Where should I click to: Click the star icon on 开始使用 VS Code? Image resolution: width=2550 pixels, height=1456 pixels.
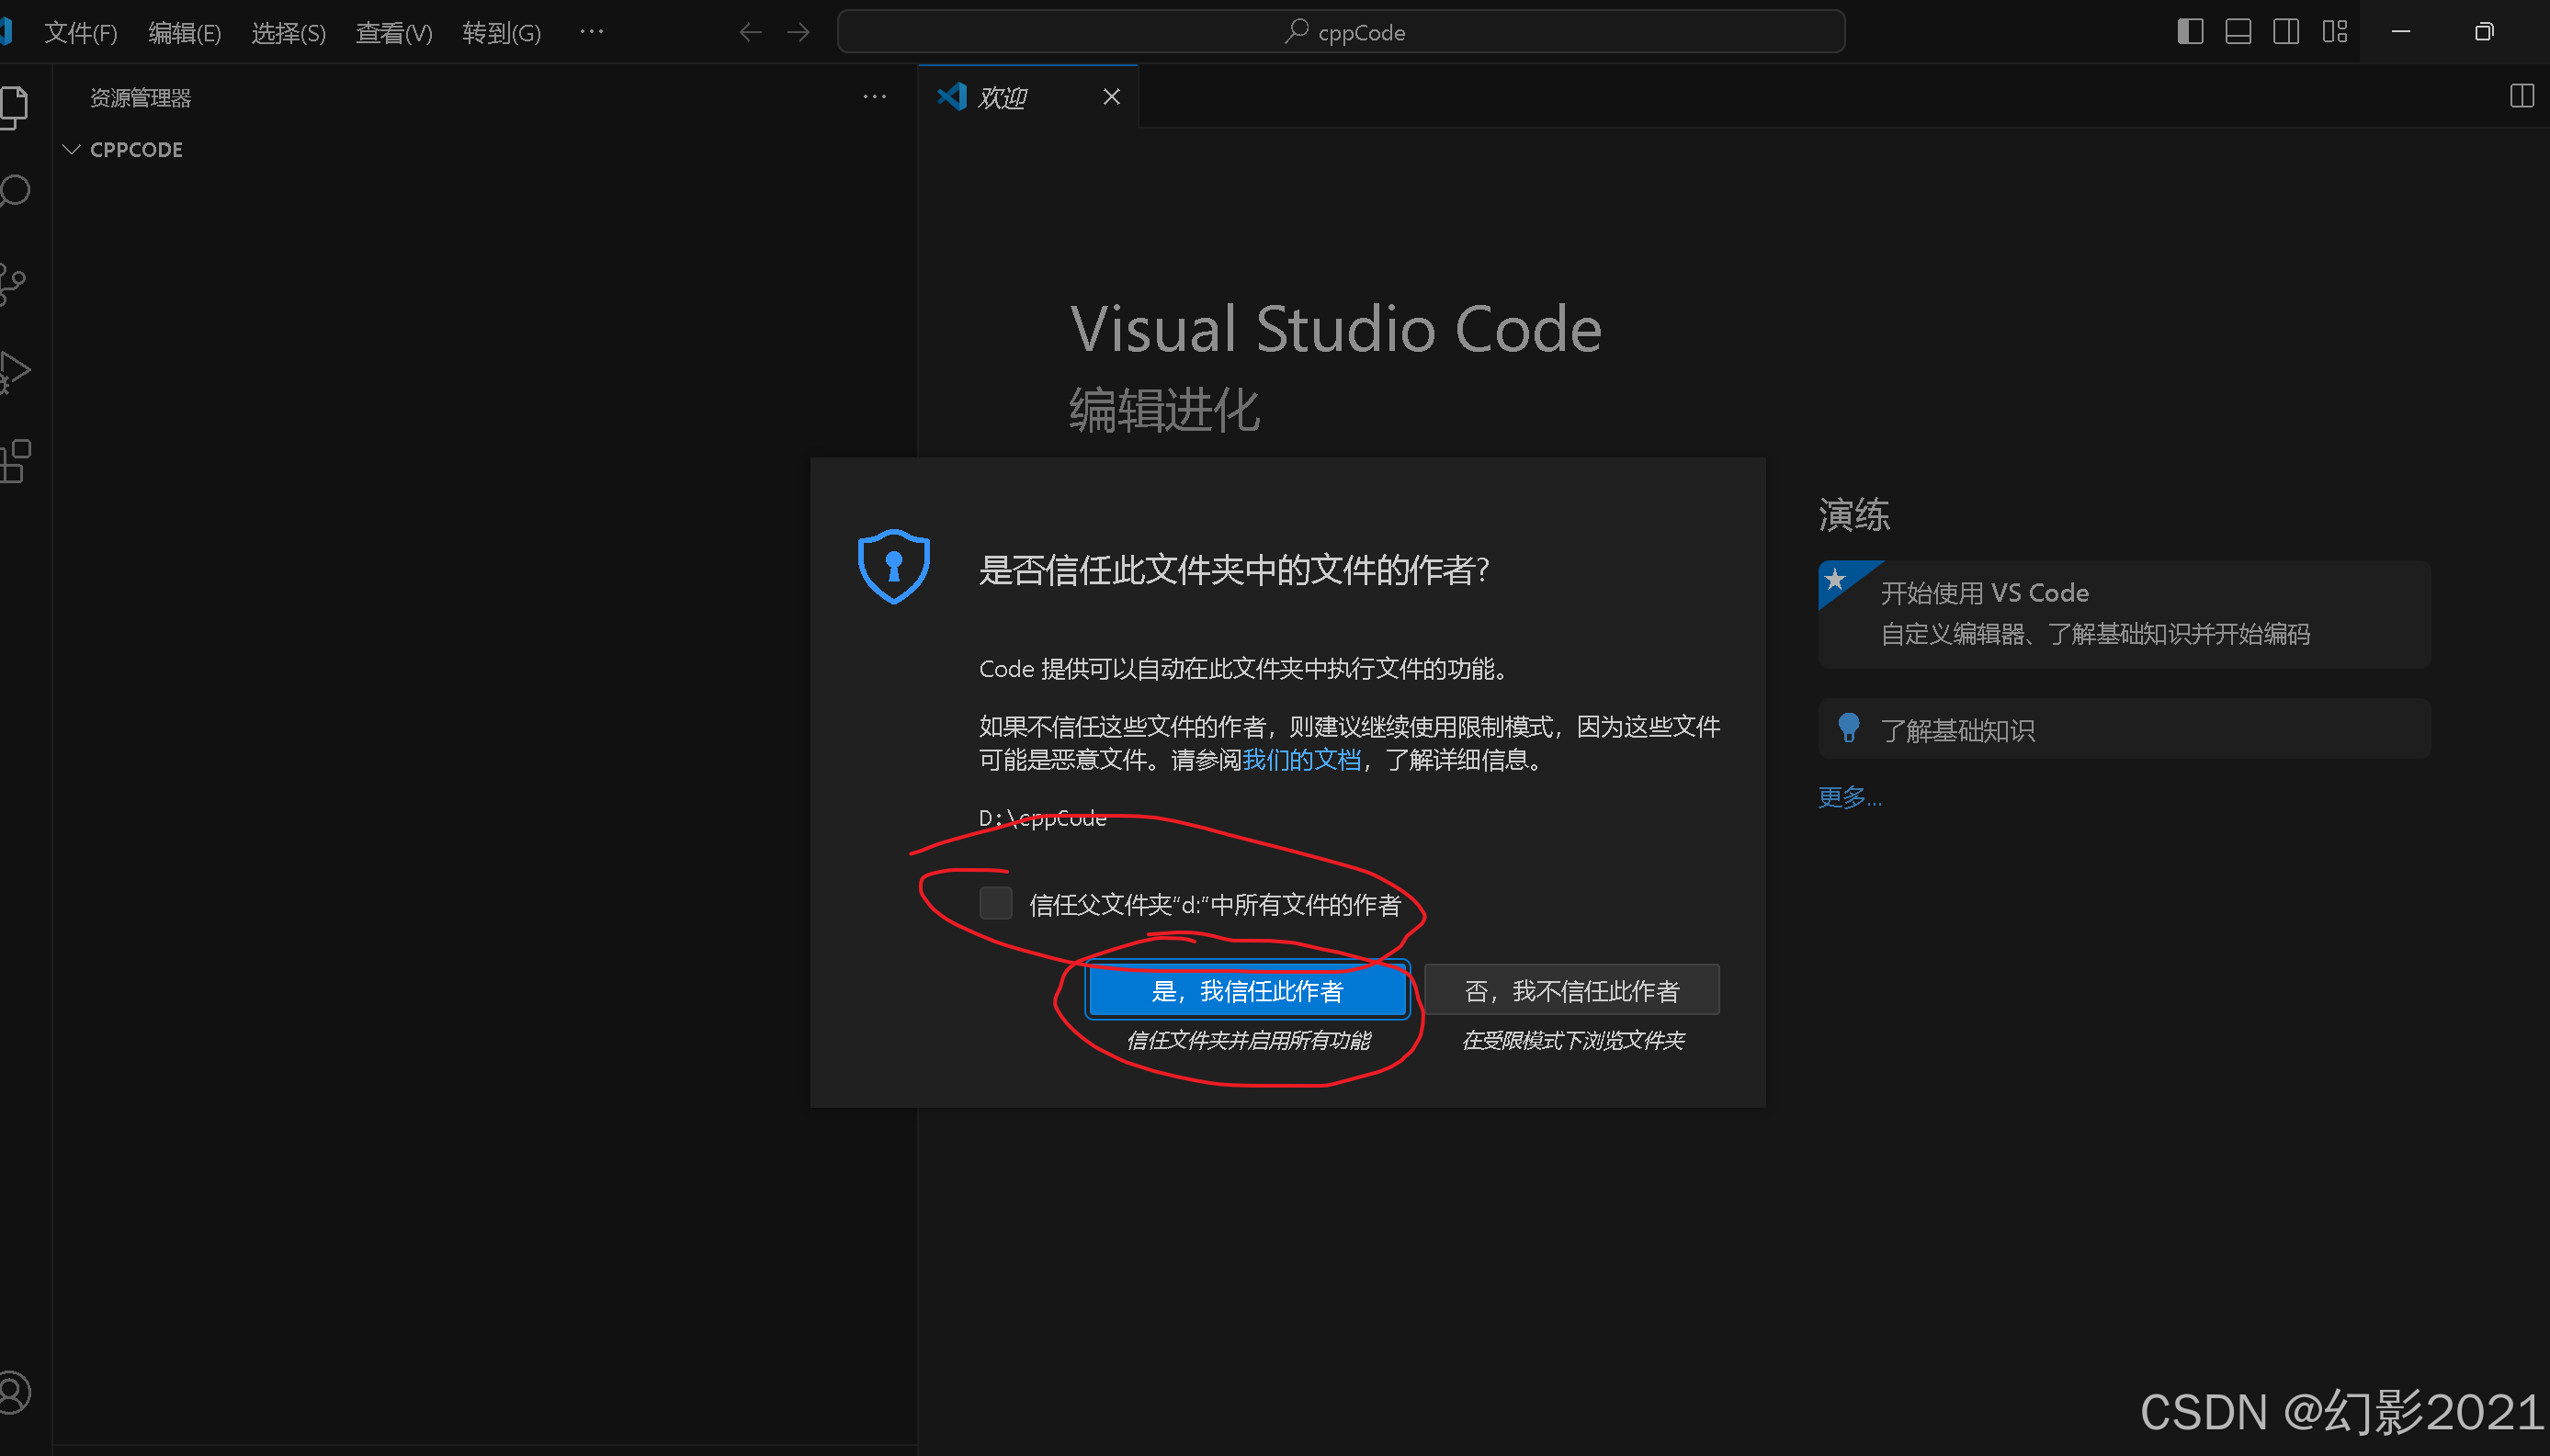[x=1835, y=578]
